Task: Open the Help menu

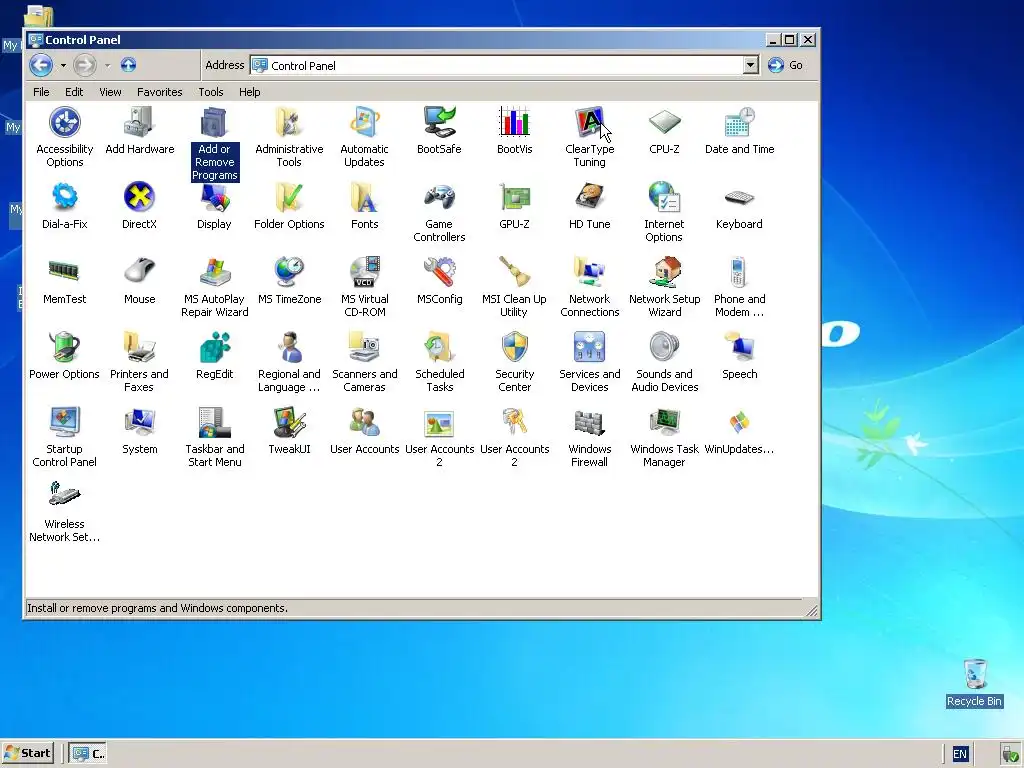Action: (249, 92)
